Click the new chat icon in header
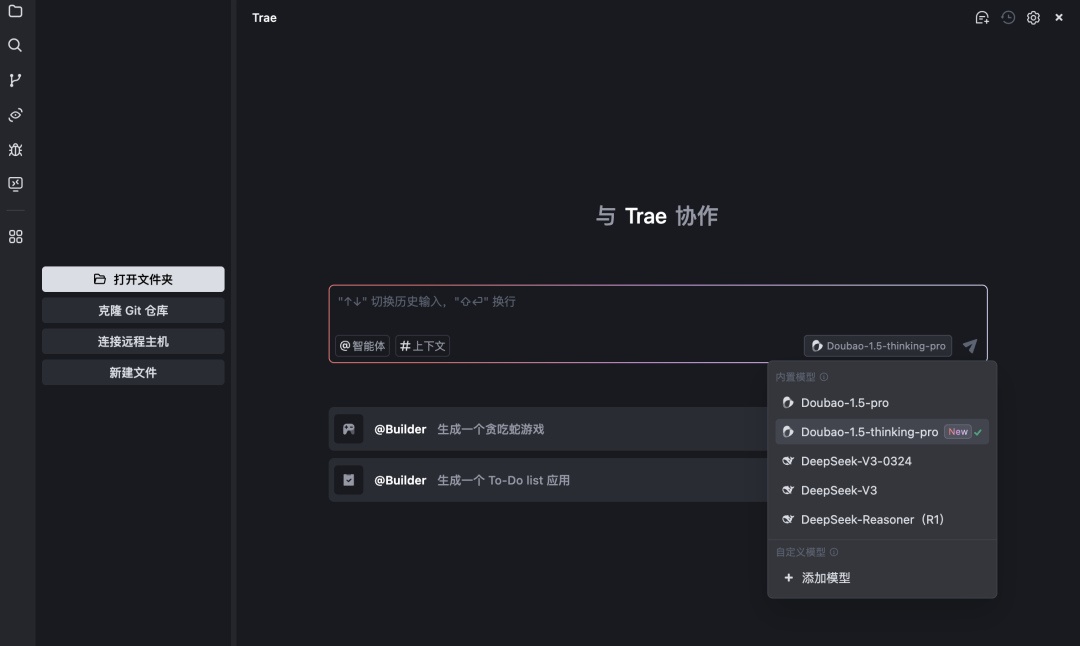This screenshot has height=646, width=1080. coord(982,18)
